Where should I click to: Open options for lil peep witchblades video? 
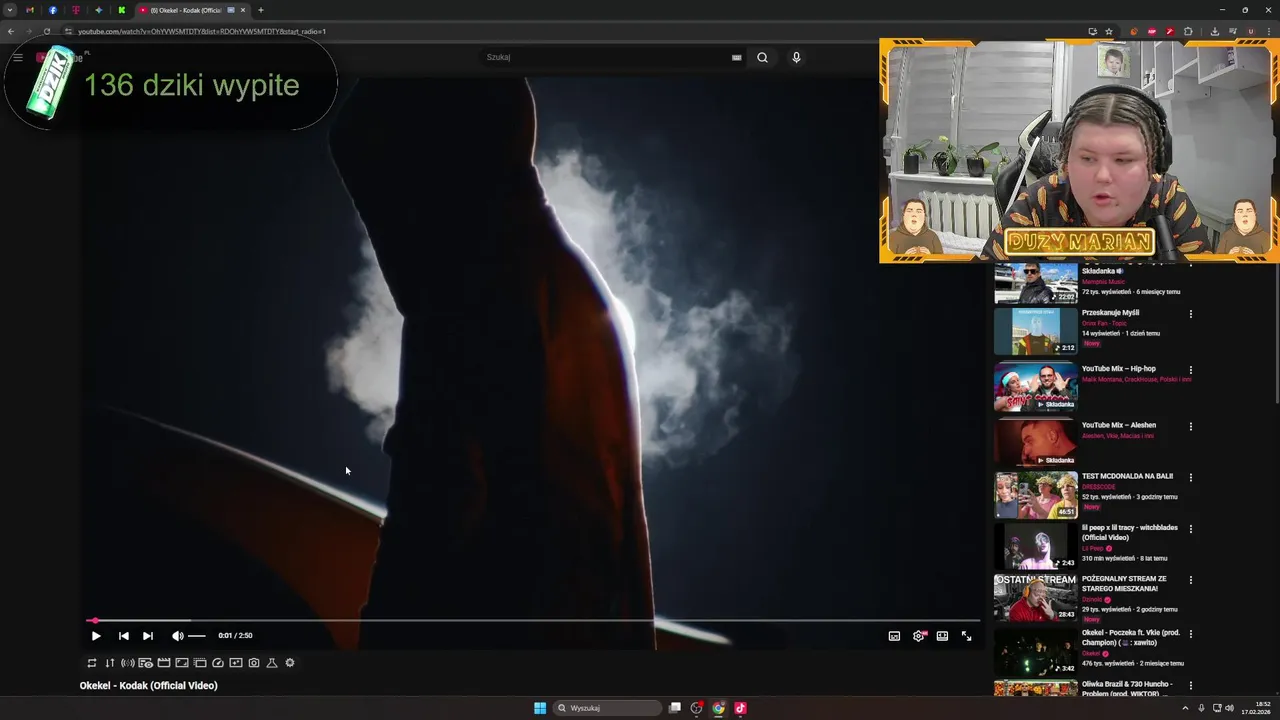(x=1190, y=529)
